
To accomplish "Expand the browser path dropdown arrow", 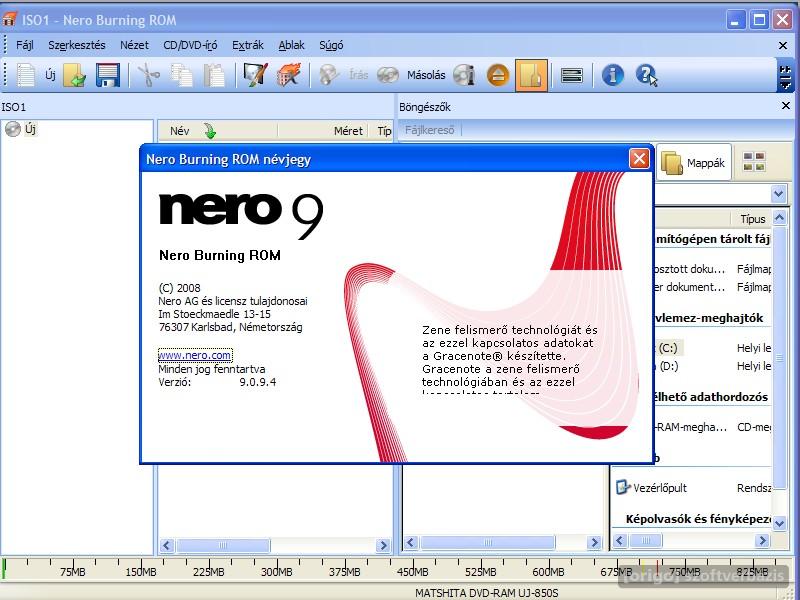I will (x=779, y=194).
